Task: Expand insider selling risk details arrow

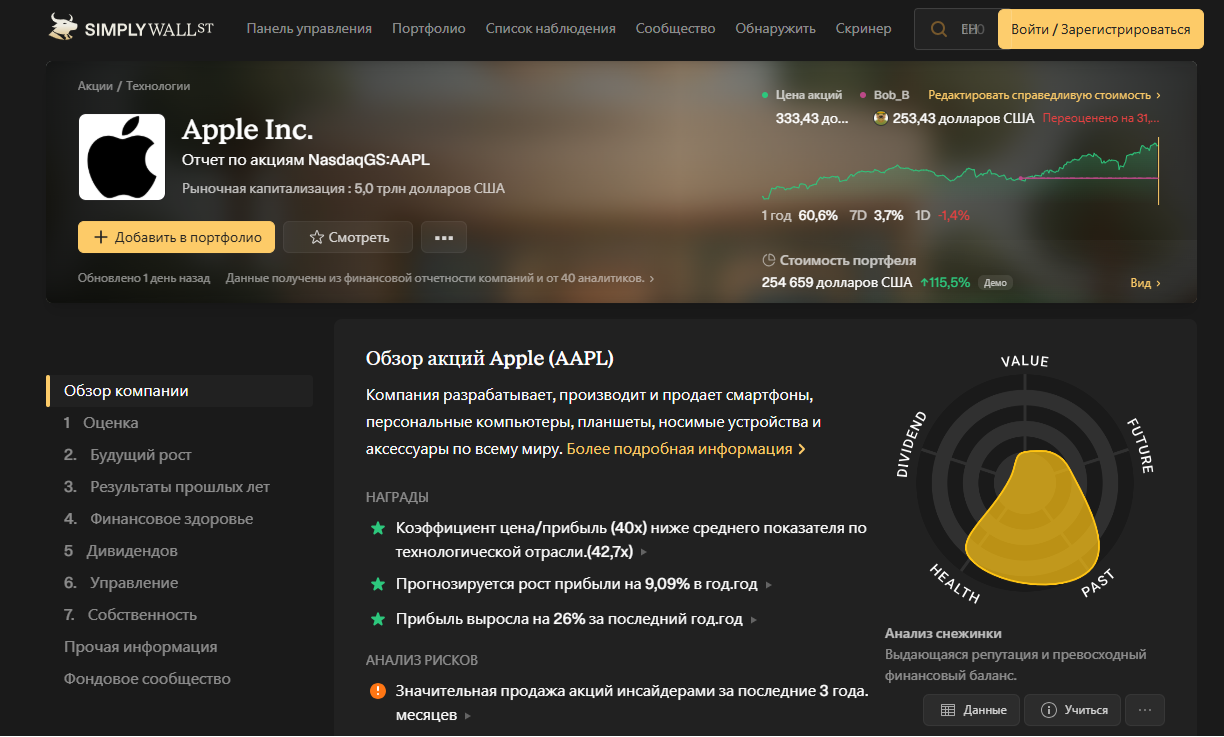Action: click(468, 716)
